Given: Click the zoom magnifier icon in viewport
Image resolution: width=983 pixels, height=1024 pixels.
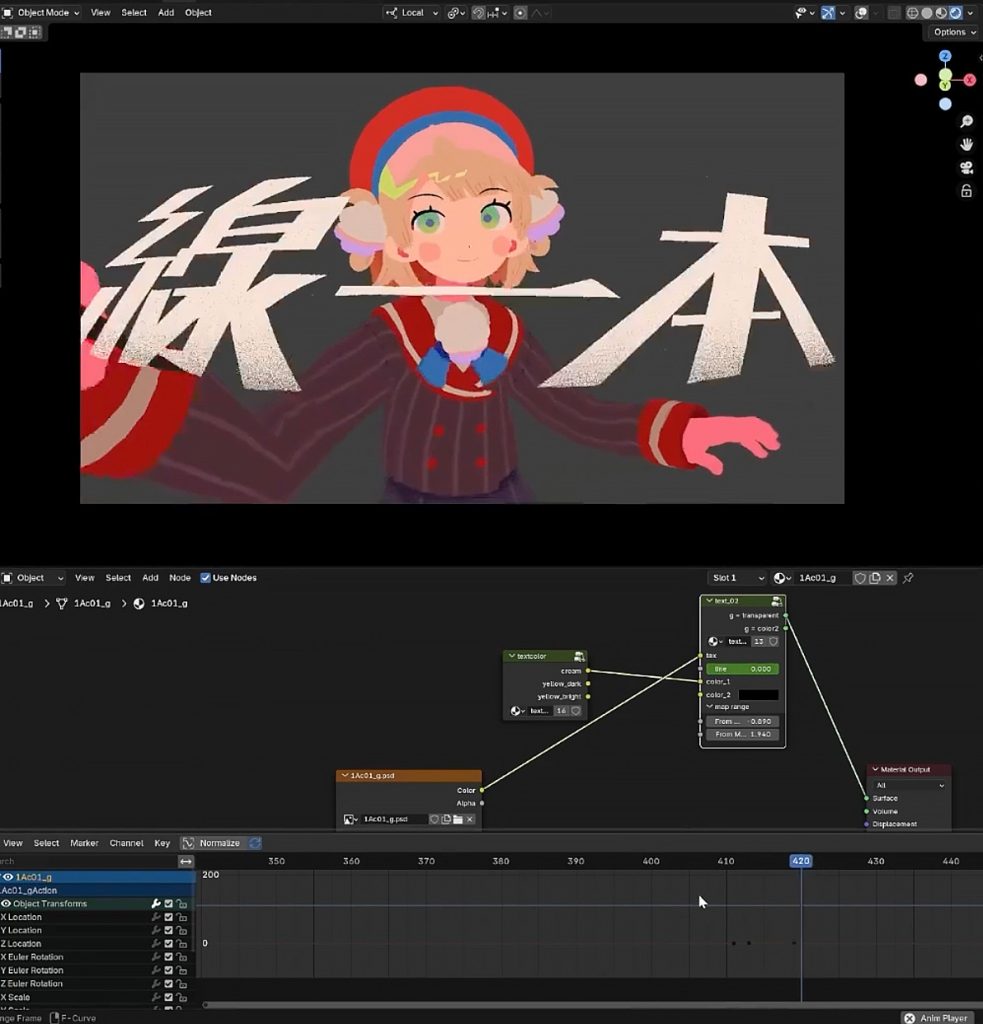Looking at the screenshot, I should 966,122.
